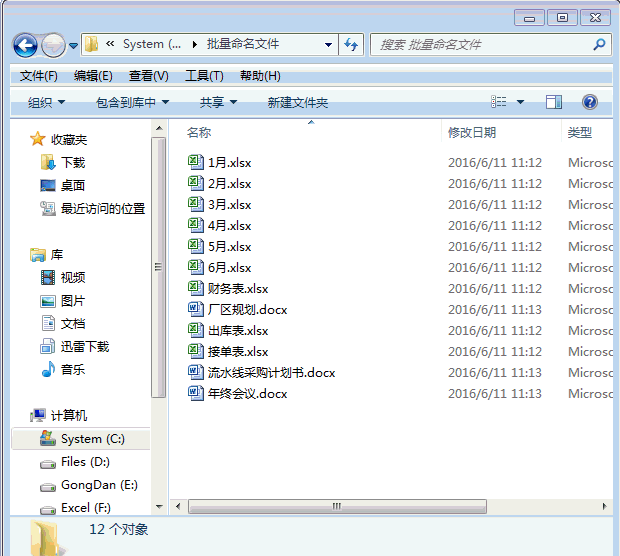Expand the 共享 dropdown

click(x=218, y=103)
